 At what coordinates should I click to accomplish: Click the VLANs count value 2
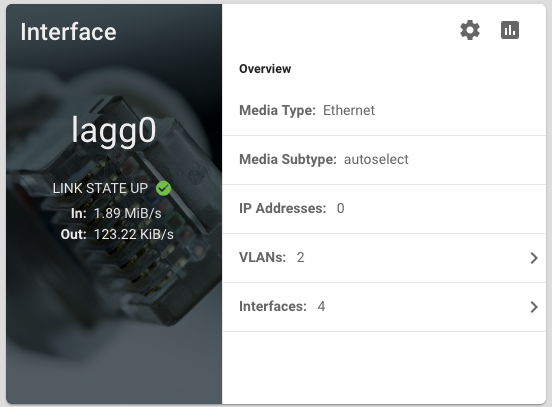(300, 258)
